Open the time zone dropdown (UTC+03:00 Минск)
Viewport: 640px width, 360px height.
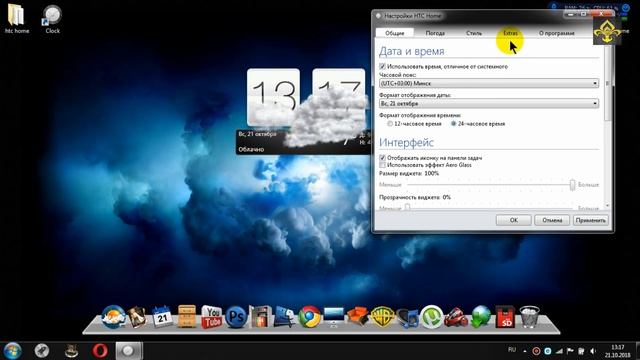tap(489, 83)
